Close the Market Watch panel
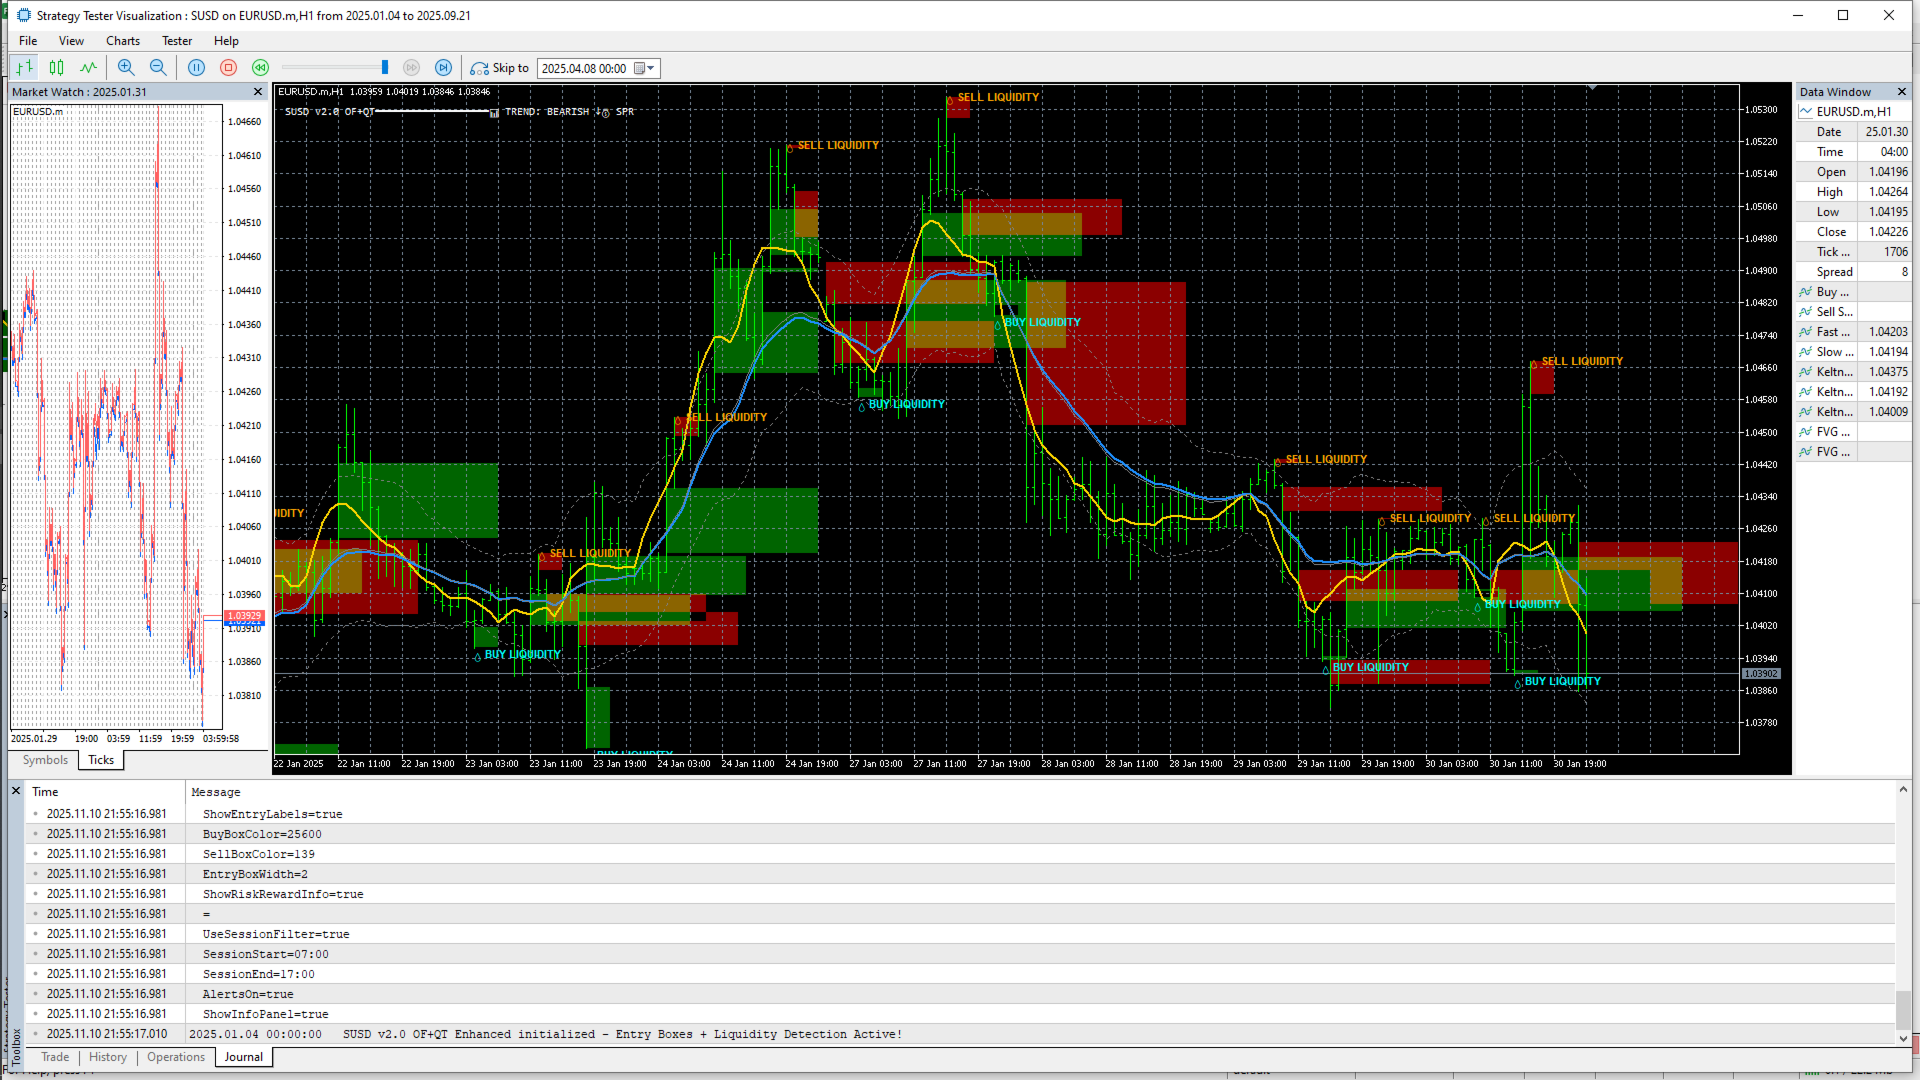The width and height of the screenshot is (1920, 1080). pyautogui.click(x=258, y=92)
